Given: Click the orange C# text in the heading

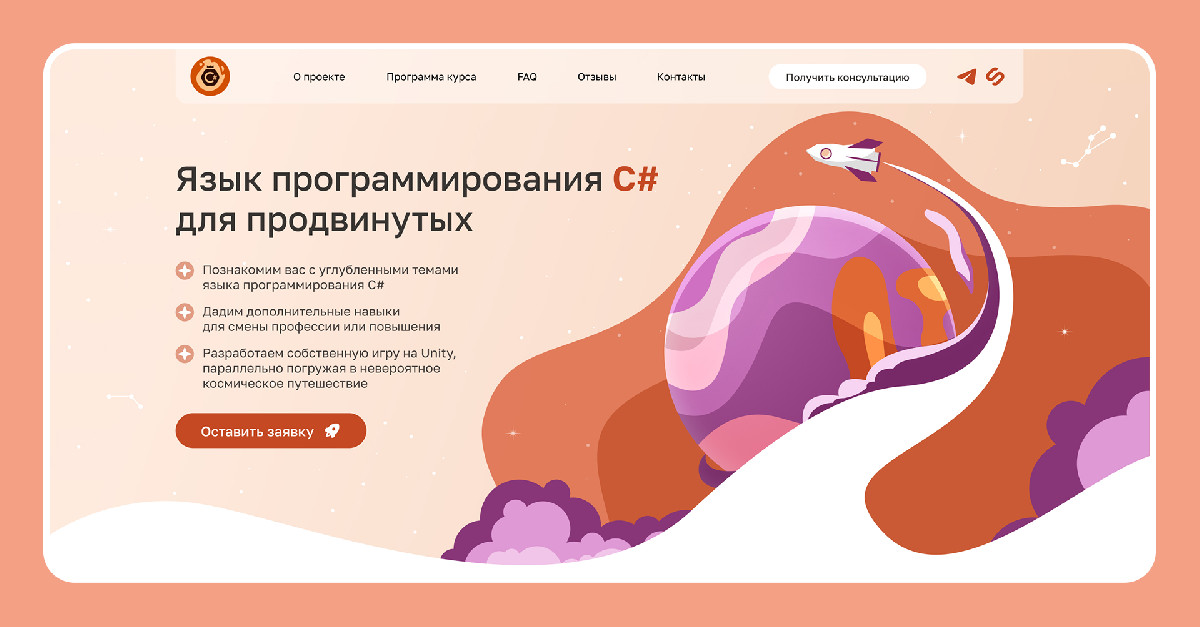Looking at the screenshot, I should point(635,181).
